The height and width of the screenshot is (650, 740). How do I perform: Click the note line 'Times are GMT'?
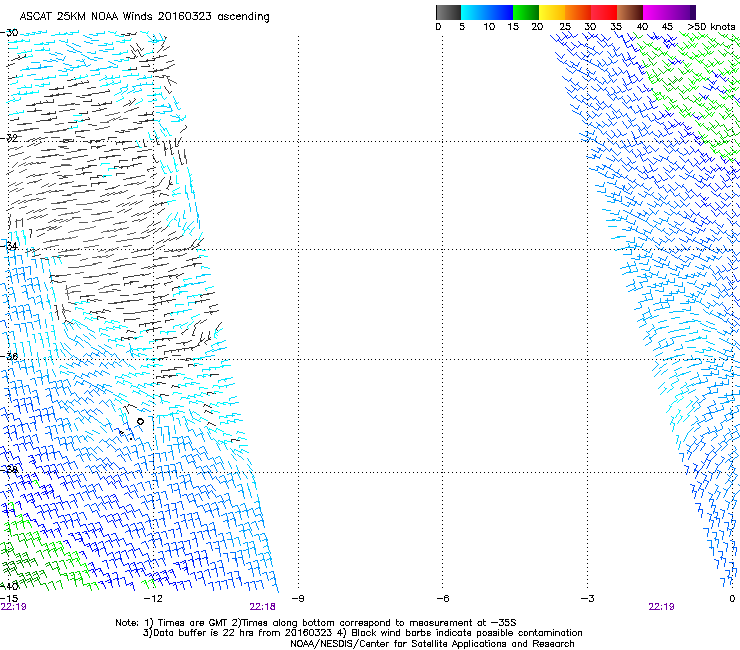coord(193,623)
